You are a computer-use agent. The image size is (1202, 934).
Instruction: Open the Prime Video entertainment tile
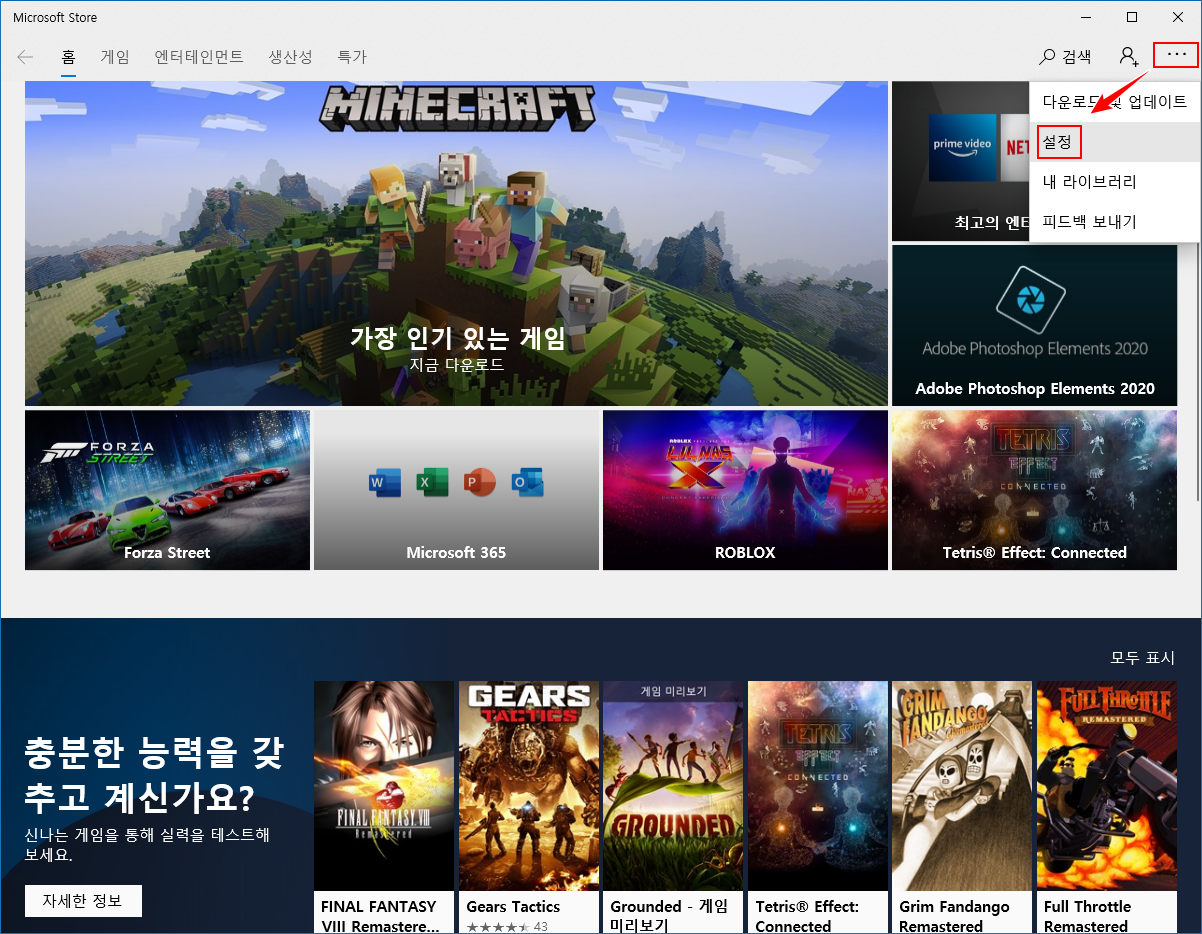(x=960, y=161)
